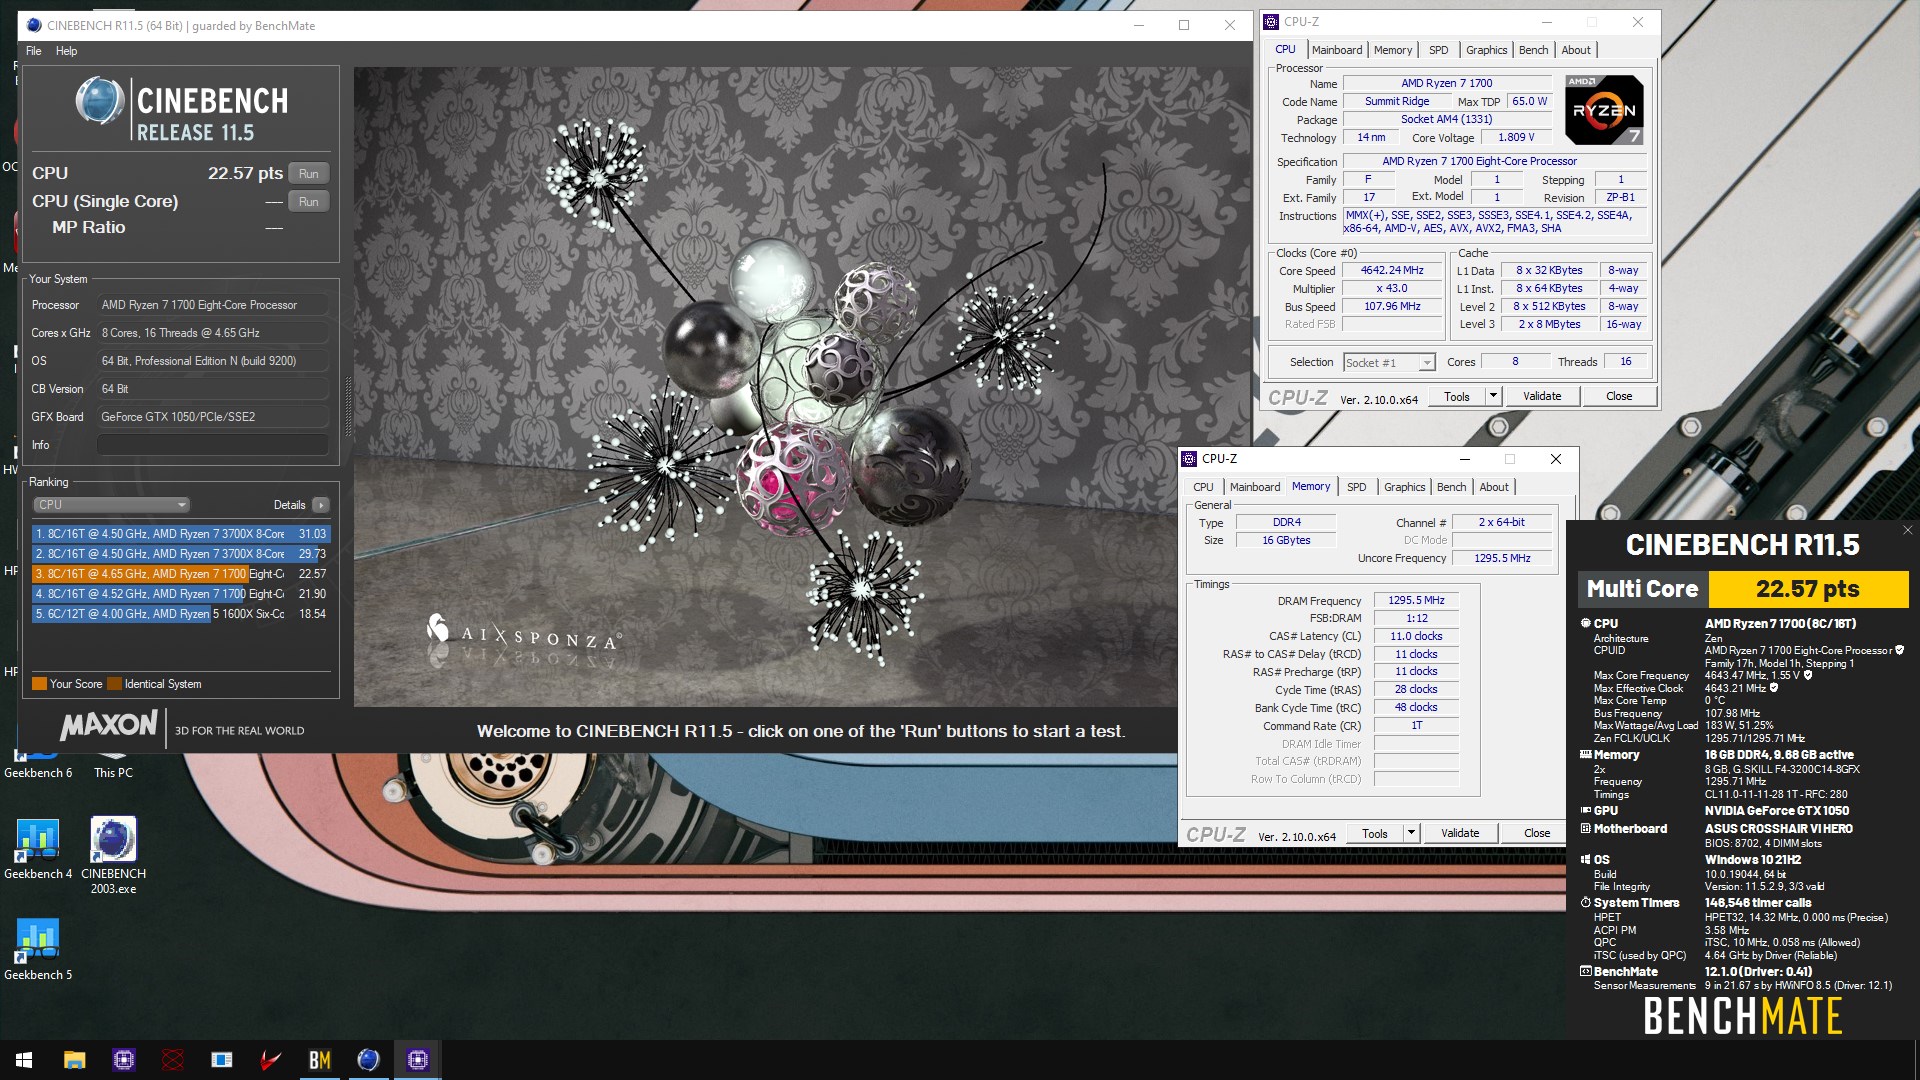
Task: Close the BenchMate overlay panel
Action: coord(1907,530)
